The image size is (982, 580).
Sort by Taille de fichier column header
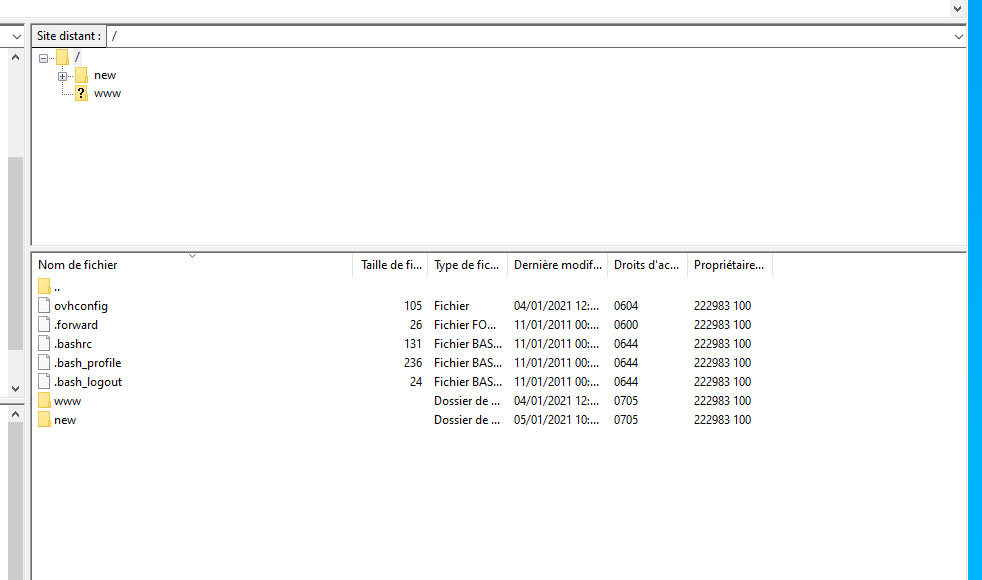pos(391,265)
